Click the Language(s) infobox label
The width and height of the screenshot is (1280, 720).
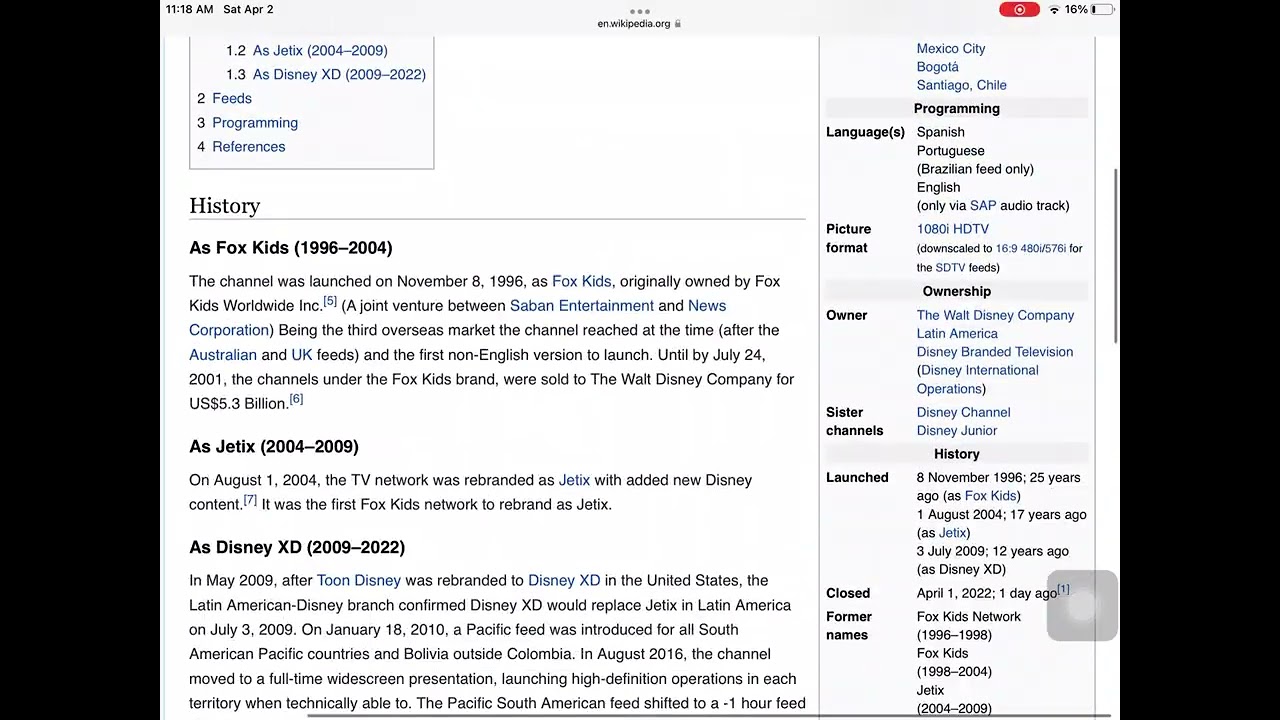pos(865,132)
